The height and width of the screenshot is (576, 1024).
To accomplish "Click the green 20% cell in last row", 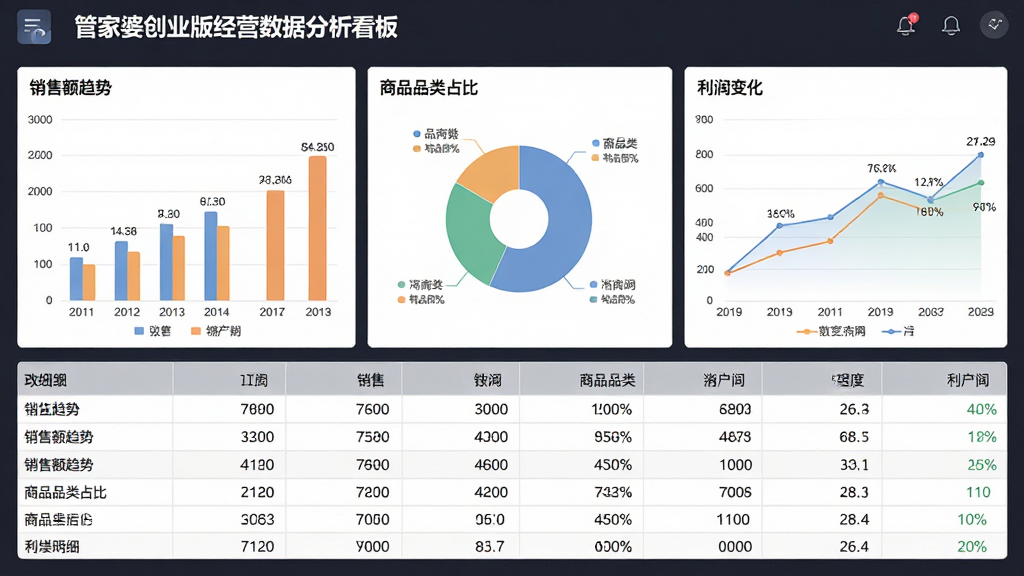I will (972, 547).
